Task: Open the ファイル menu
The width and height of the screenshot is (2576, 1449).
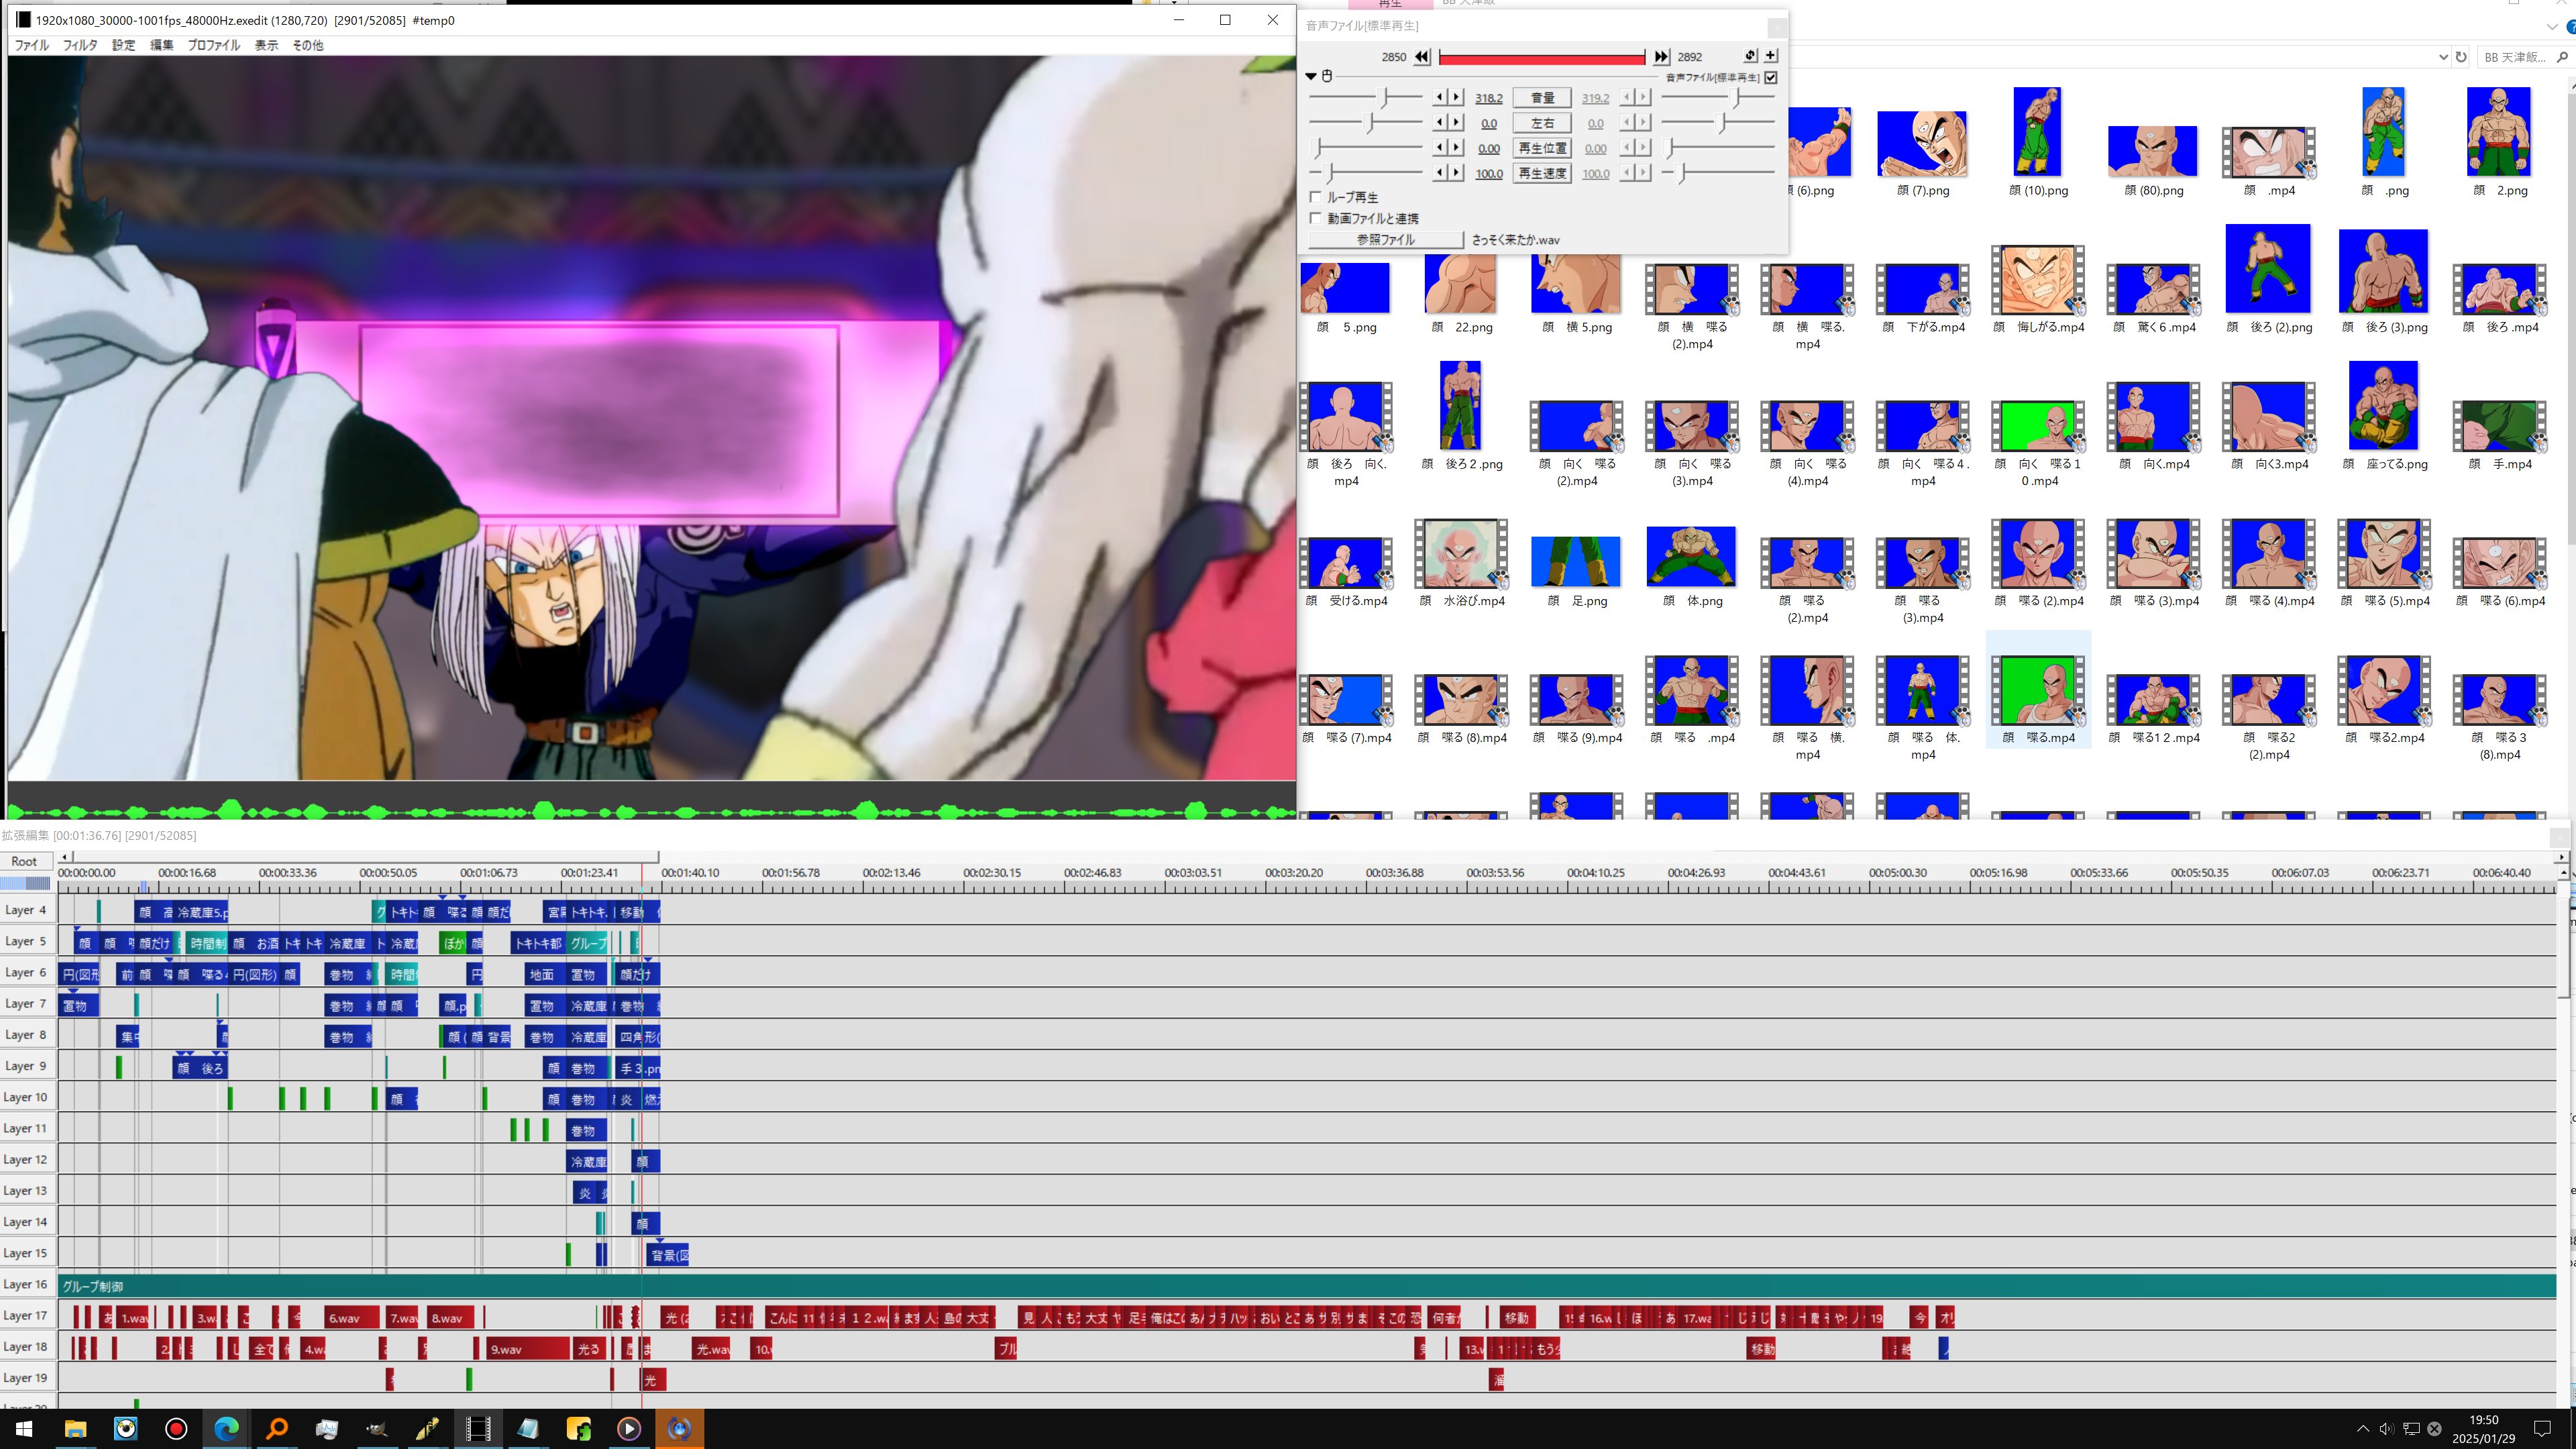Action: point(32,45)
